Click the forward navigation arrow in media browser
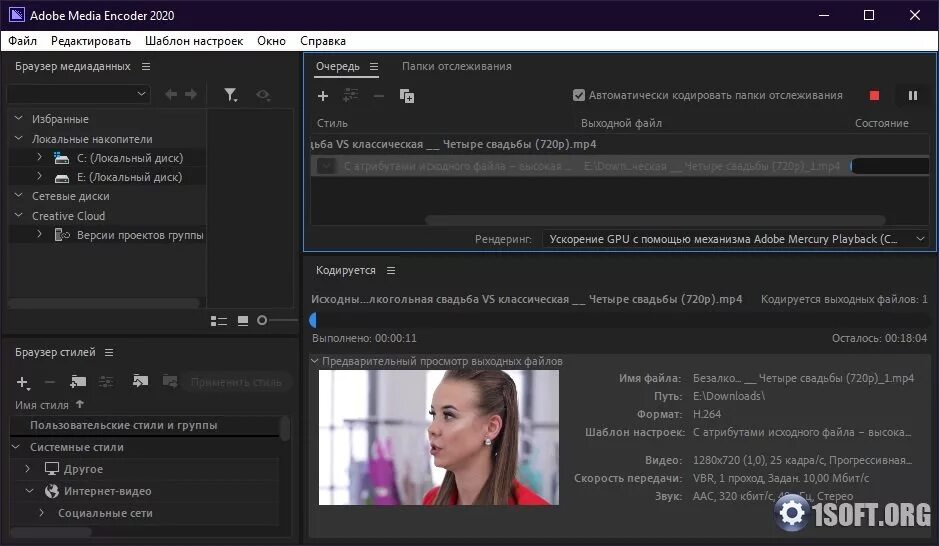The height and width of the screenshot is (546, 939). click(191, 94)
